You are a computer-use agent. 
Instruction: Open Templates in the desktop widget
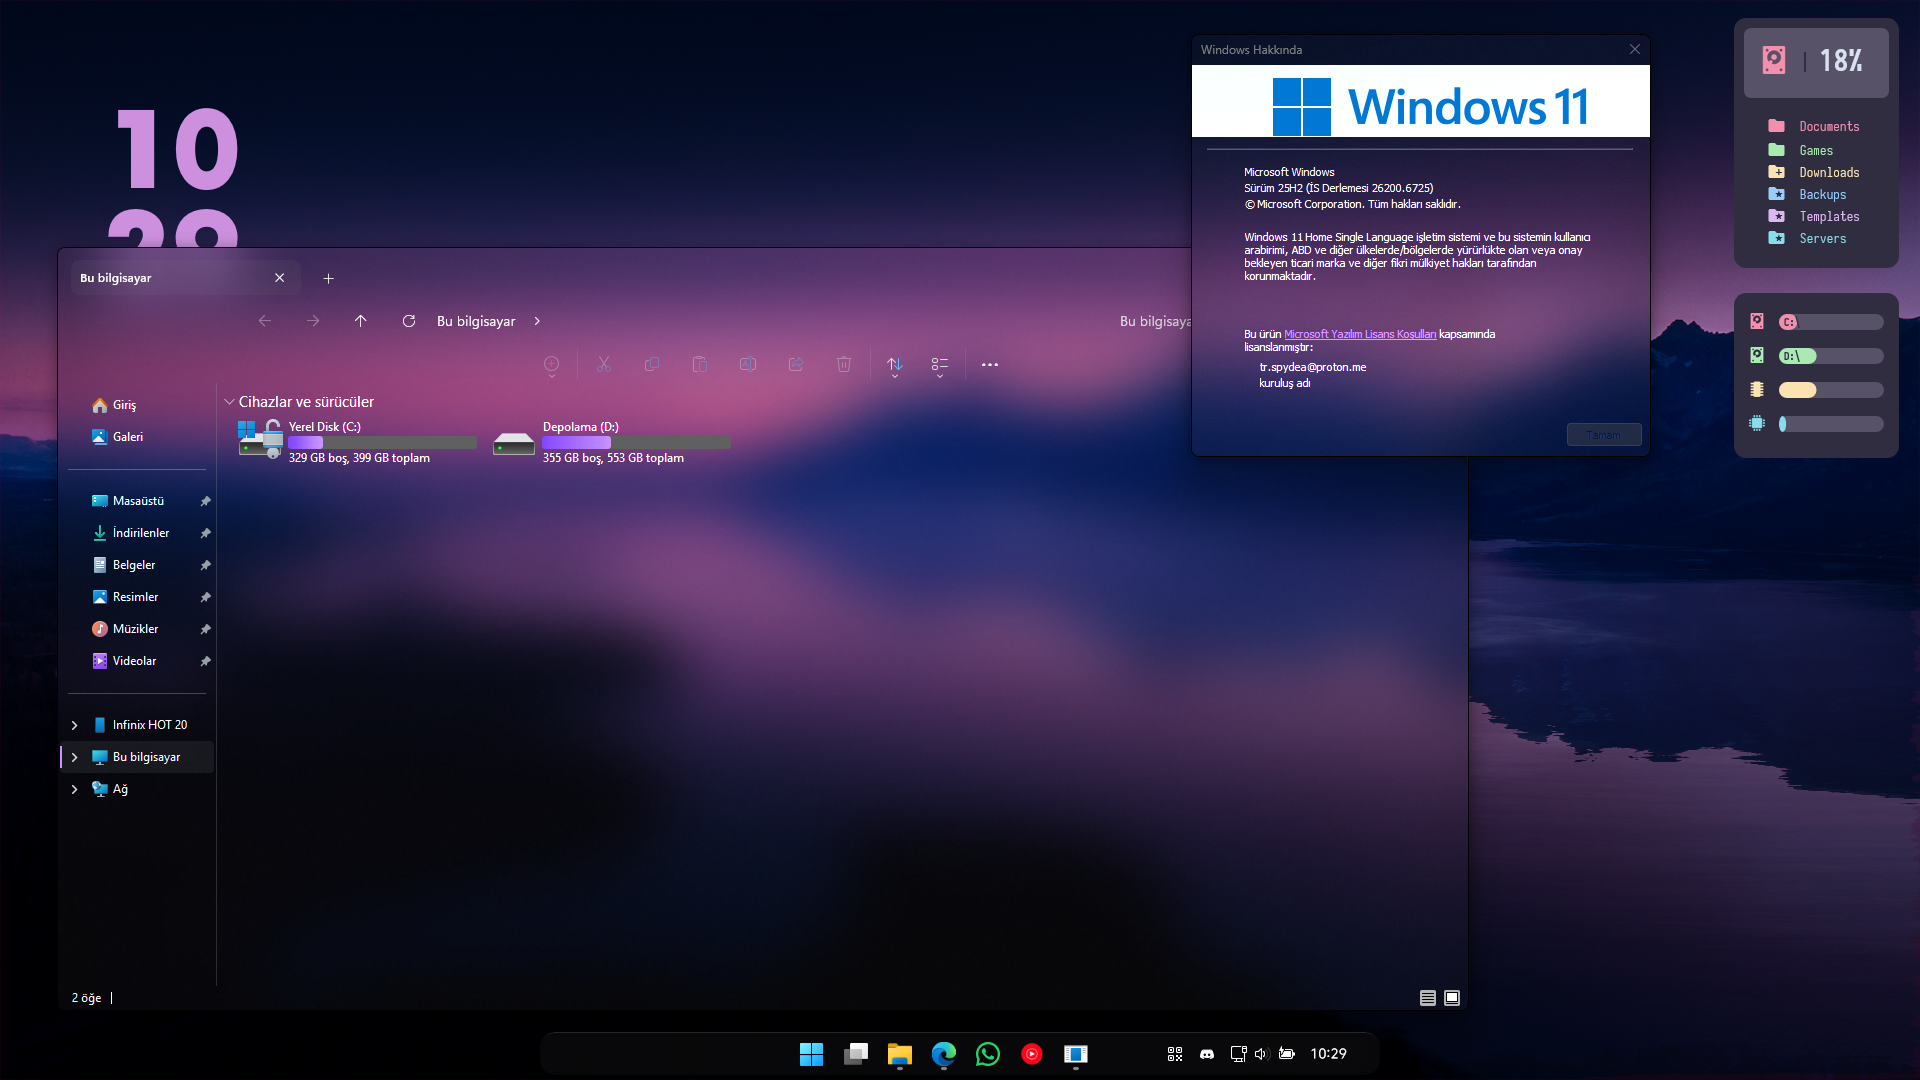pyautogui.click(x=1814, y=216)
